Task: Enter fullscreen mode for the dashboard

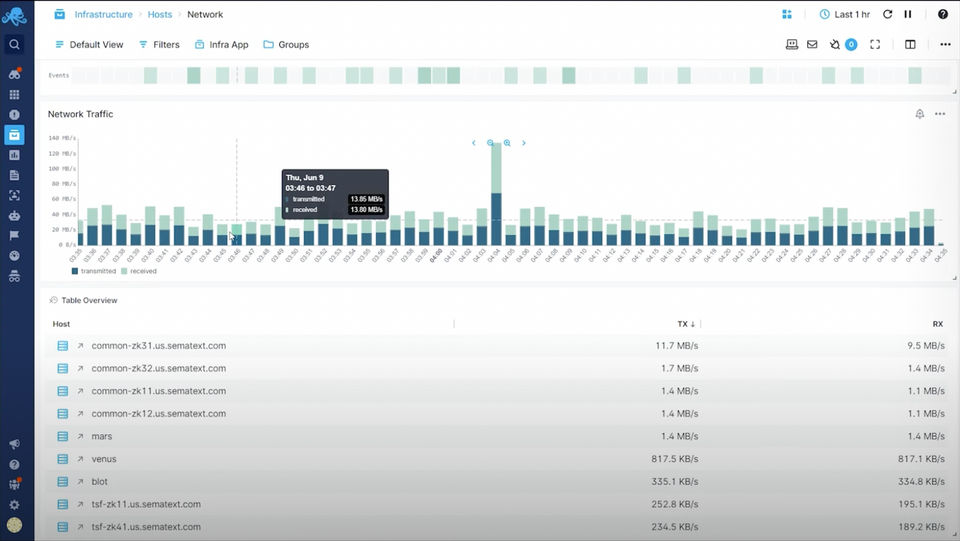Action: click(875, 45)
